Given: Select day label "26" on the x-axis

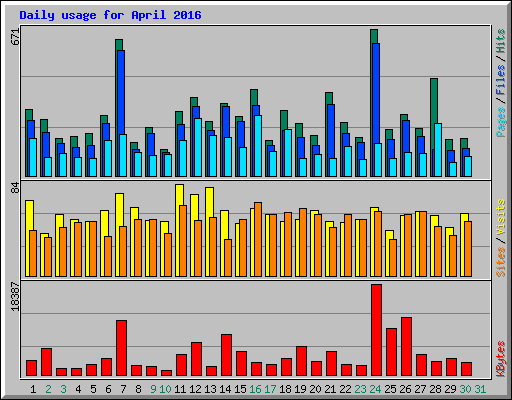Looking at the screenshot, I should coord(405,389).
